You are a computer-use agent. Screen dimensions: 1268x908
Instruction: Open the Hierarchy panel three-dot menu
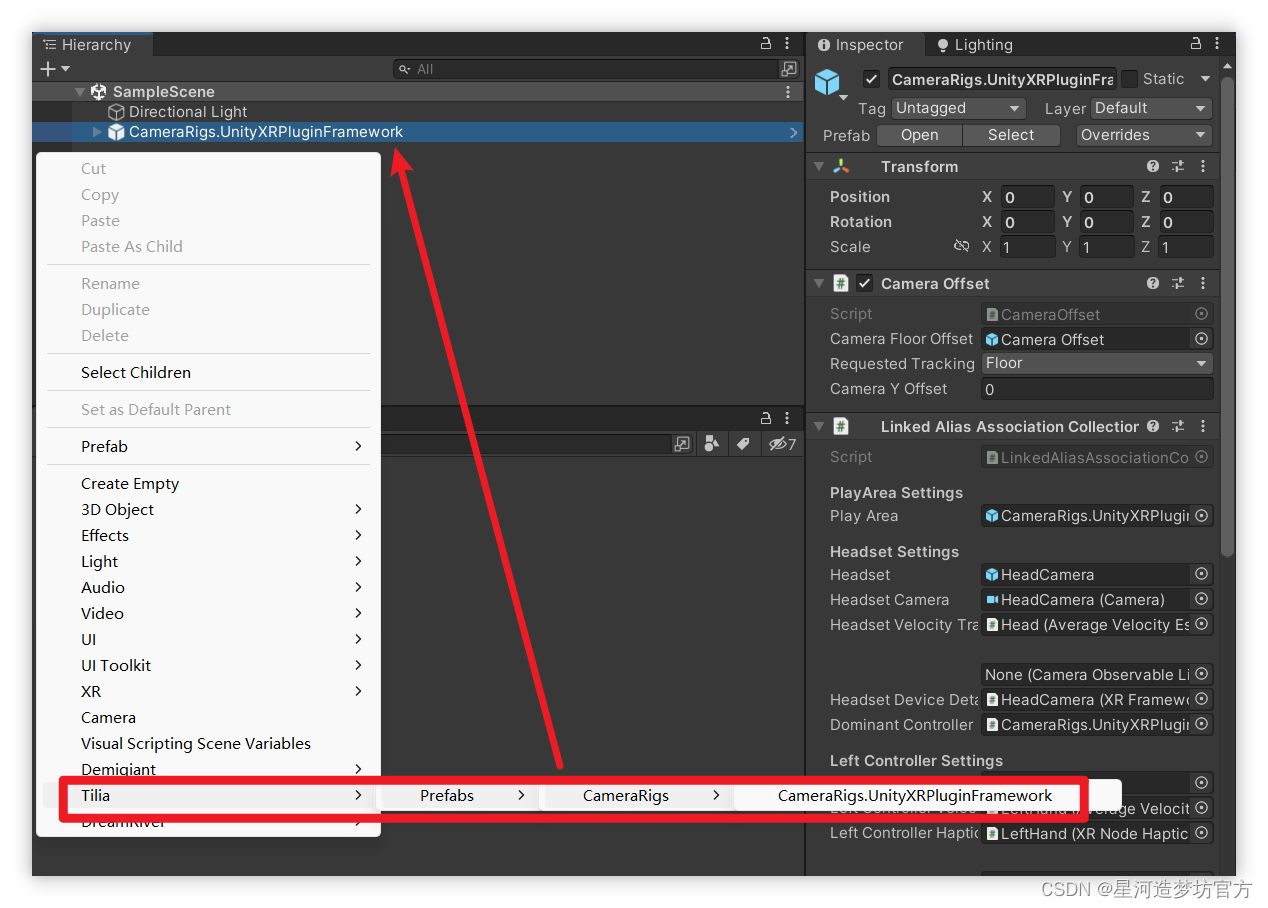pos(788,44)
